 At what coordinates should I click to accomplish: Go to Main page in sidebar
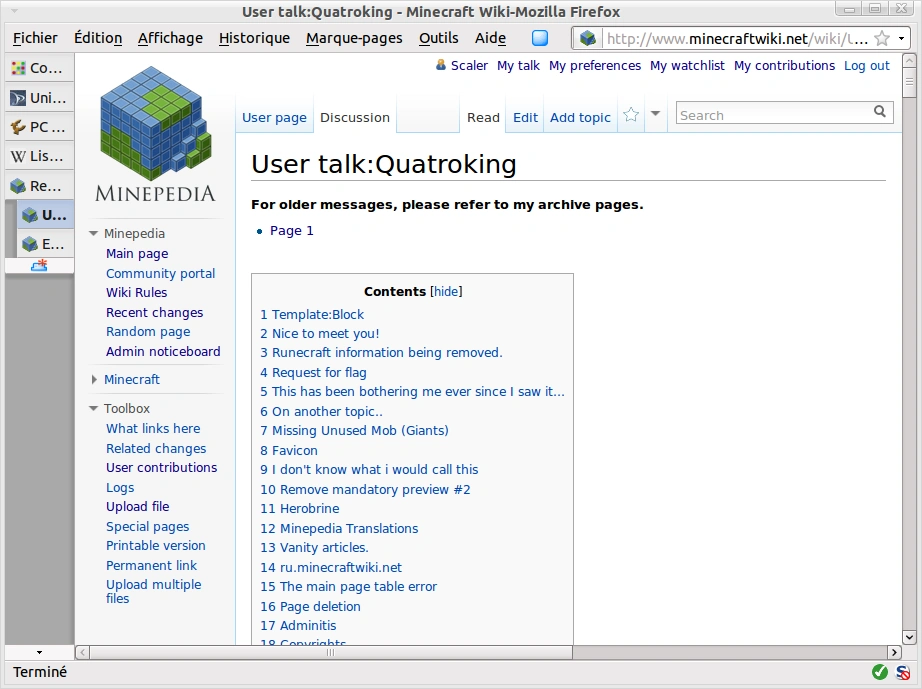(x=137, y=254)
